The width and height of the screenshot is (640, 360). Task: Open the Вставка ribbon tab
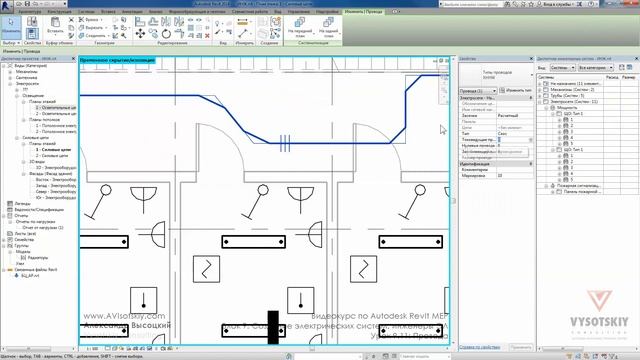click(x=108, y=12)
